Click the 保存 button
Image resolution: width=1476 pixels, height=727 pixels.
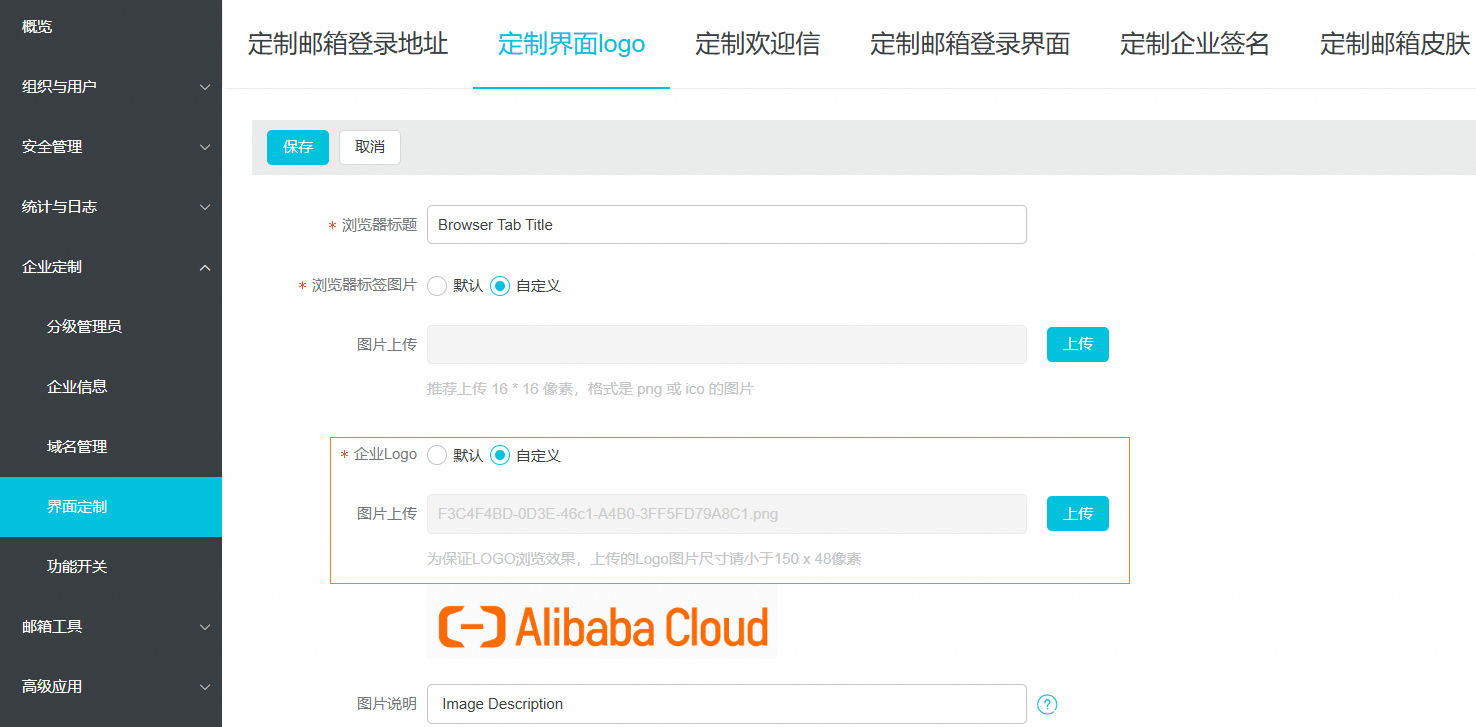[298, 147]
